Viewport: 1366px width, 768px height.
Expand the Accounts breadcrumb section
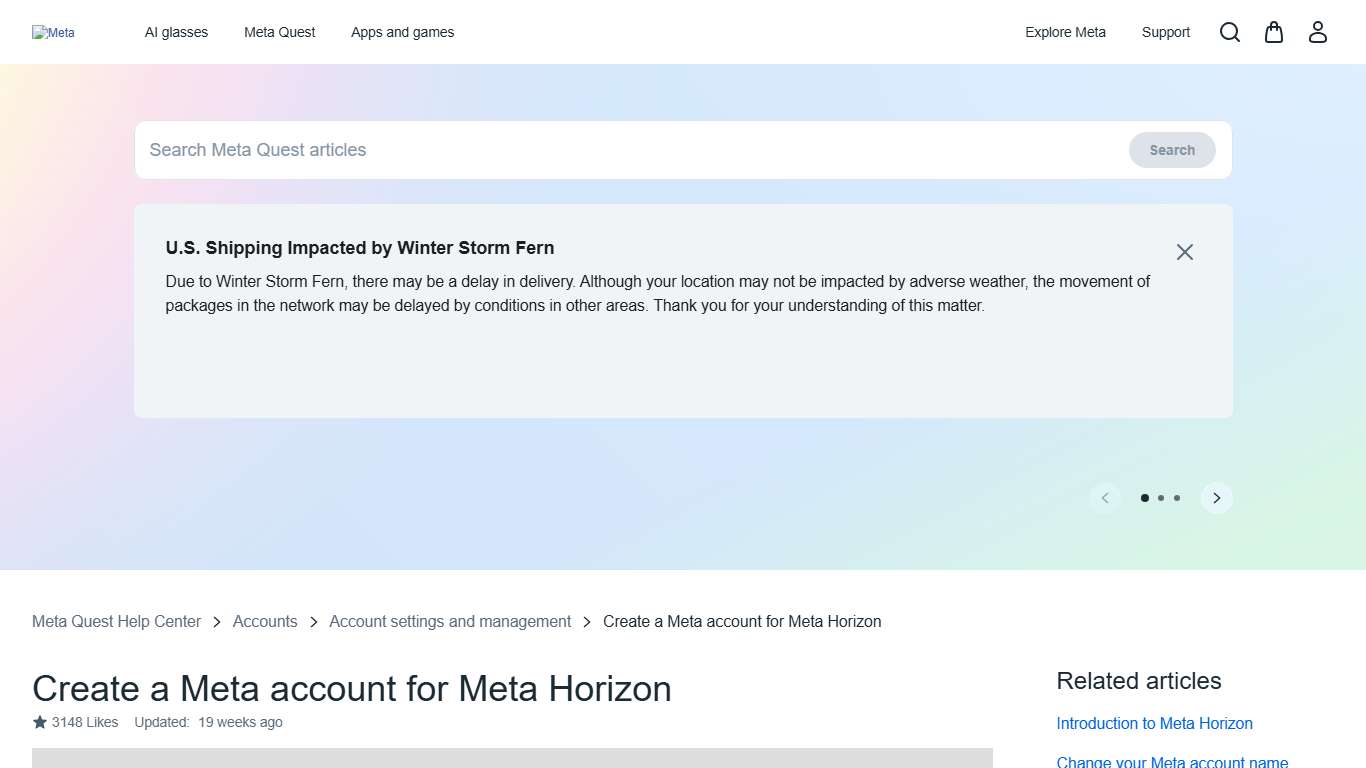tap(264, 621)
